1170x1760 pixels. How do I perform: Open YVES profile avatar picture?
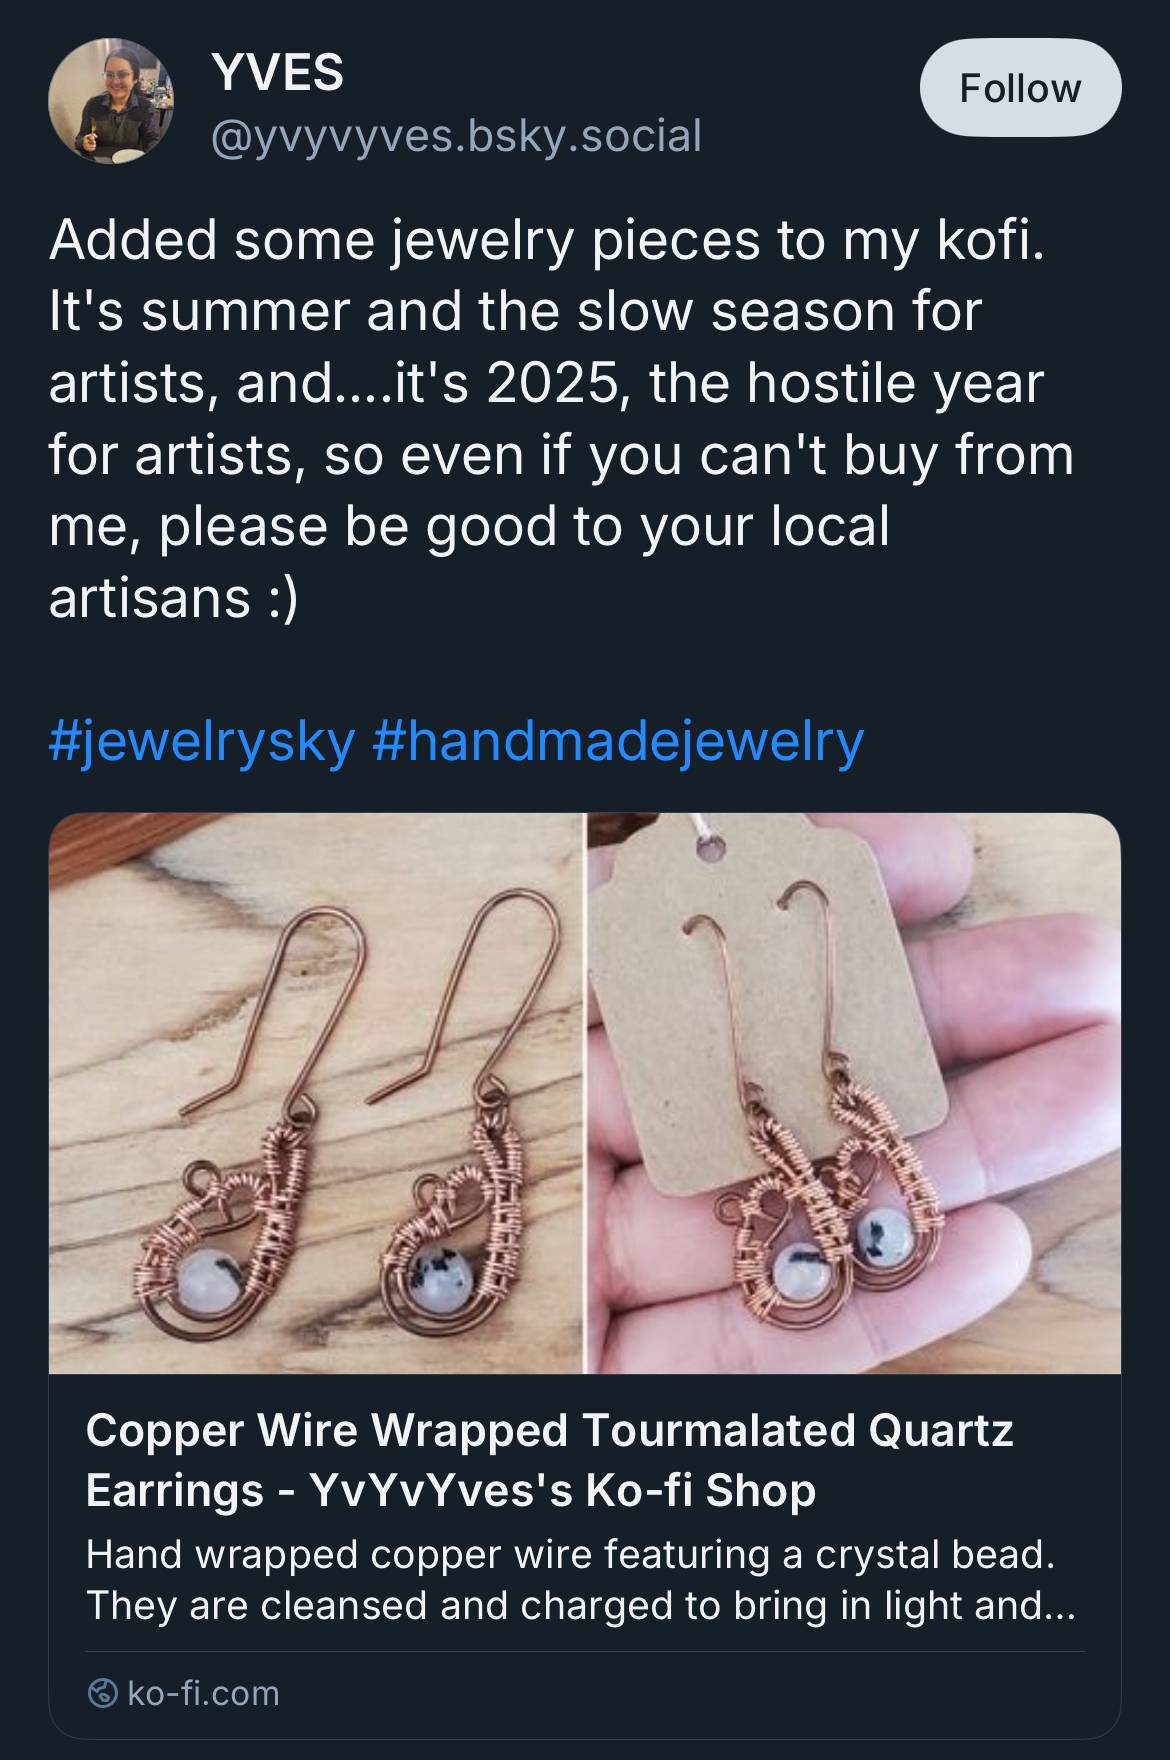click(110, 101)
